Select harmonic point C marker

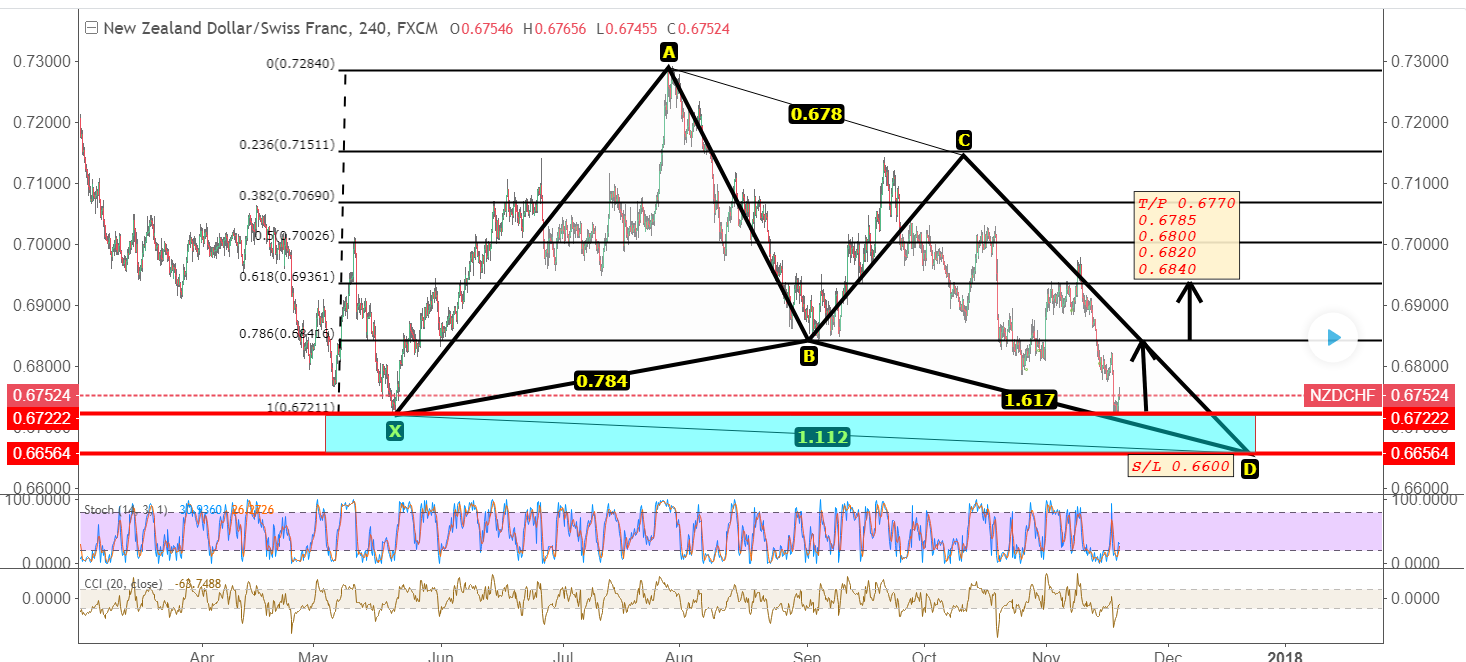[x=962, y=141]
